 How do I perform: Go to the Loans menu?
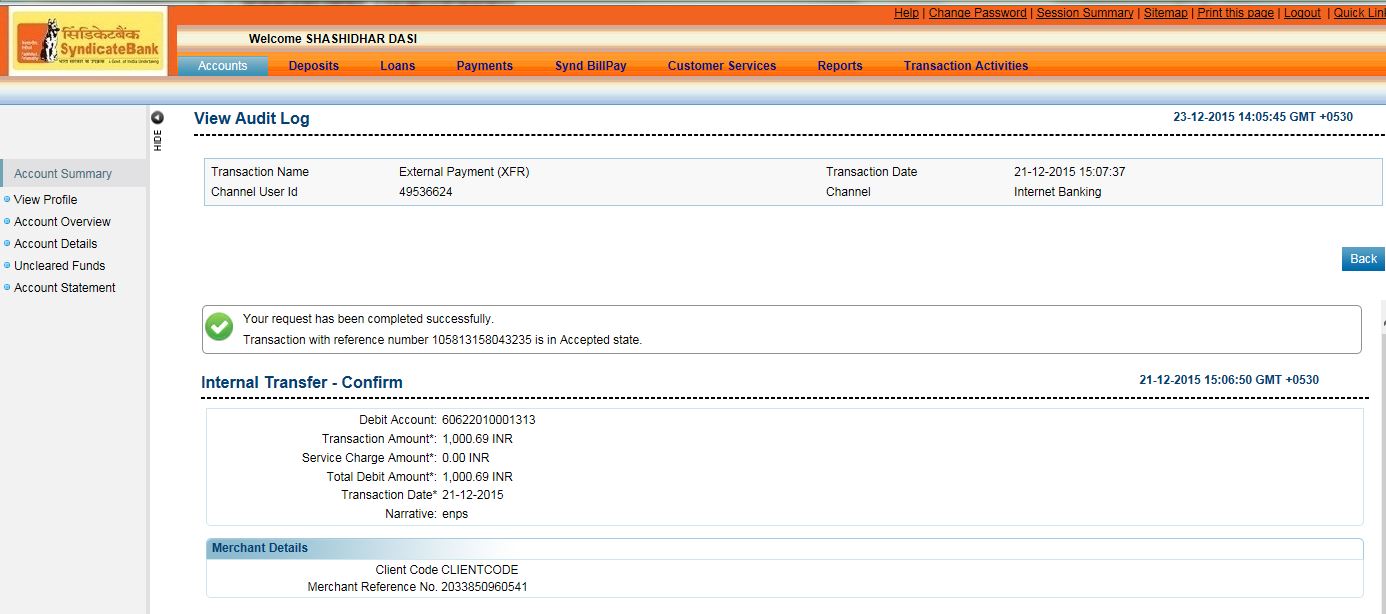397,66
